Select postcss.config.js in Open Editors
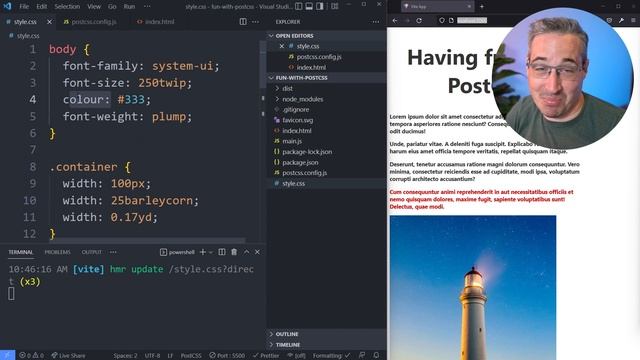This screenshot has height=360, width=640. pyautogui.click(x=319, y=57)
